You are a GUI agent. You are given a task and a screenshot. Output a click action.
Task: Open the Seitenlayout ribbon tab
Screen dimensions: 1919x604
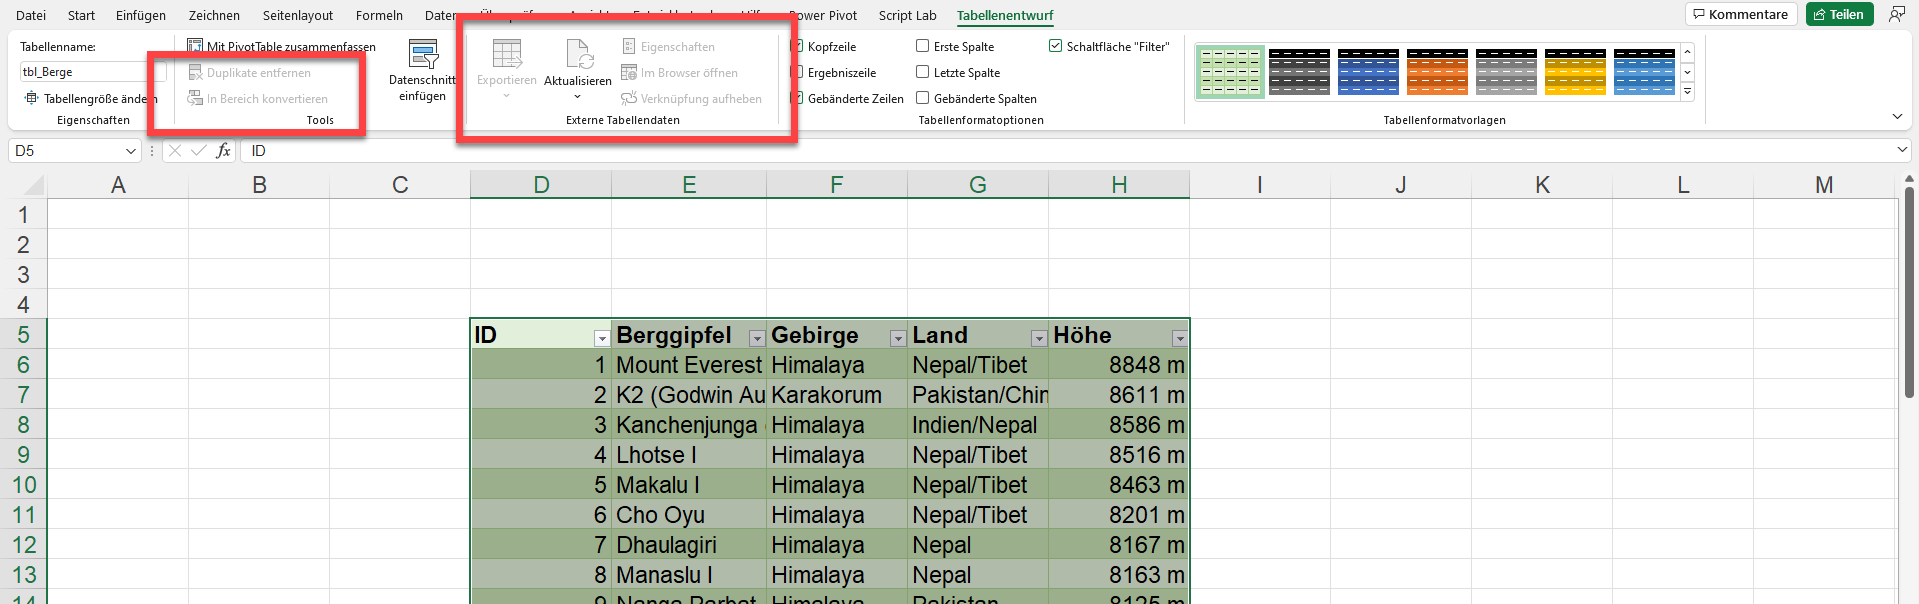tap(298, 15)
